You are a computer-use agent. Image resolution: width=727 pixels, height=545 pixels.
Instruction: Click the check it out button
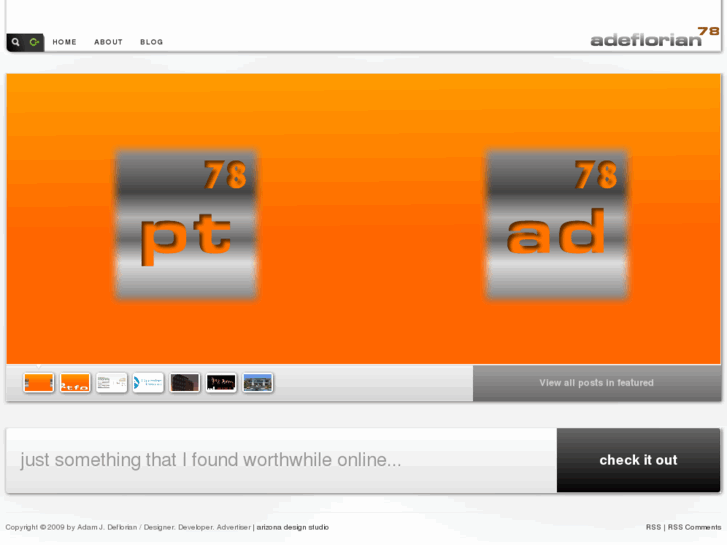click(x=638, y=460)
